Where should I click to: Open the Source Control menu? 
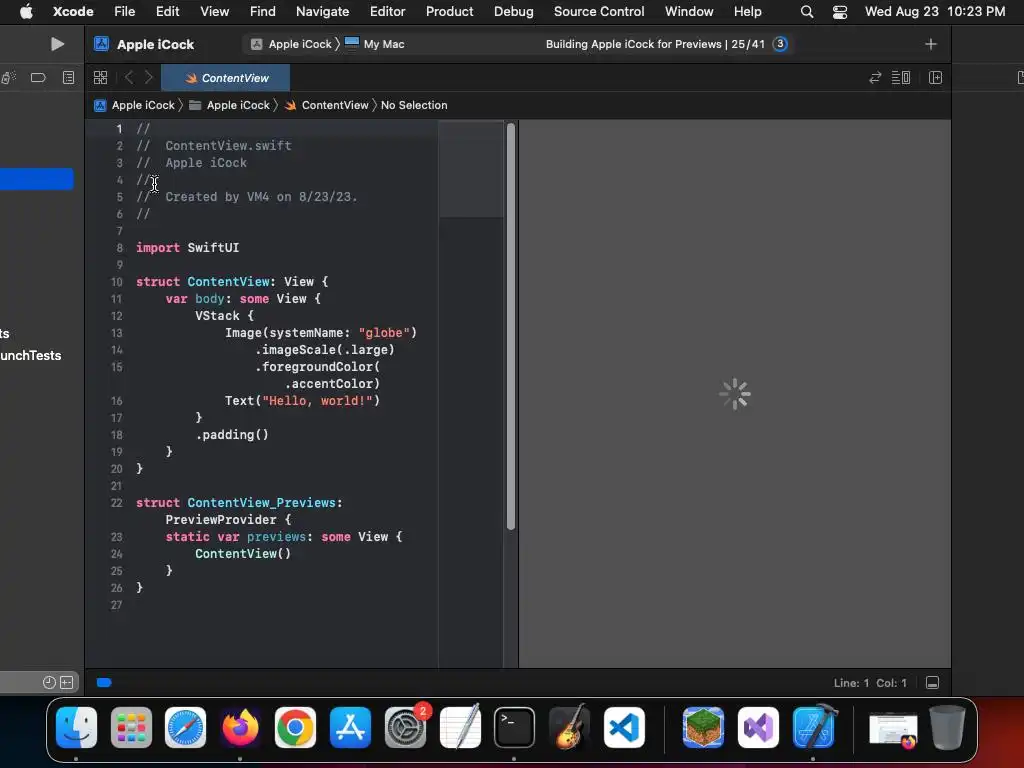click(599, 11)
